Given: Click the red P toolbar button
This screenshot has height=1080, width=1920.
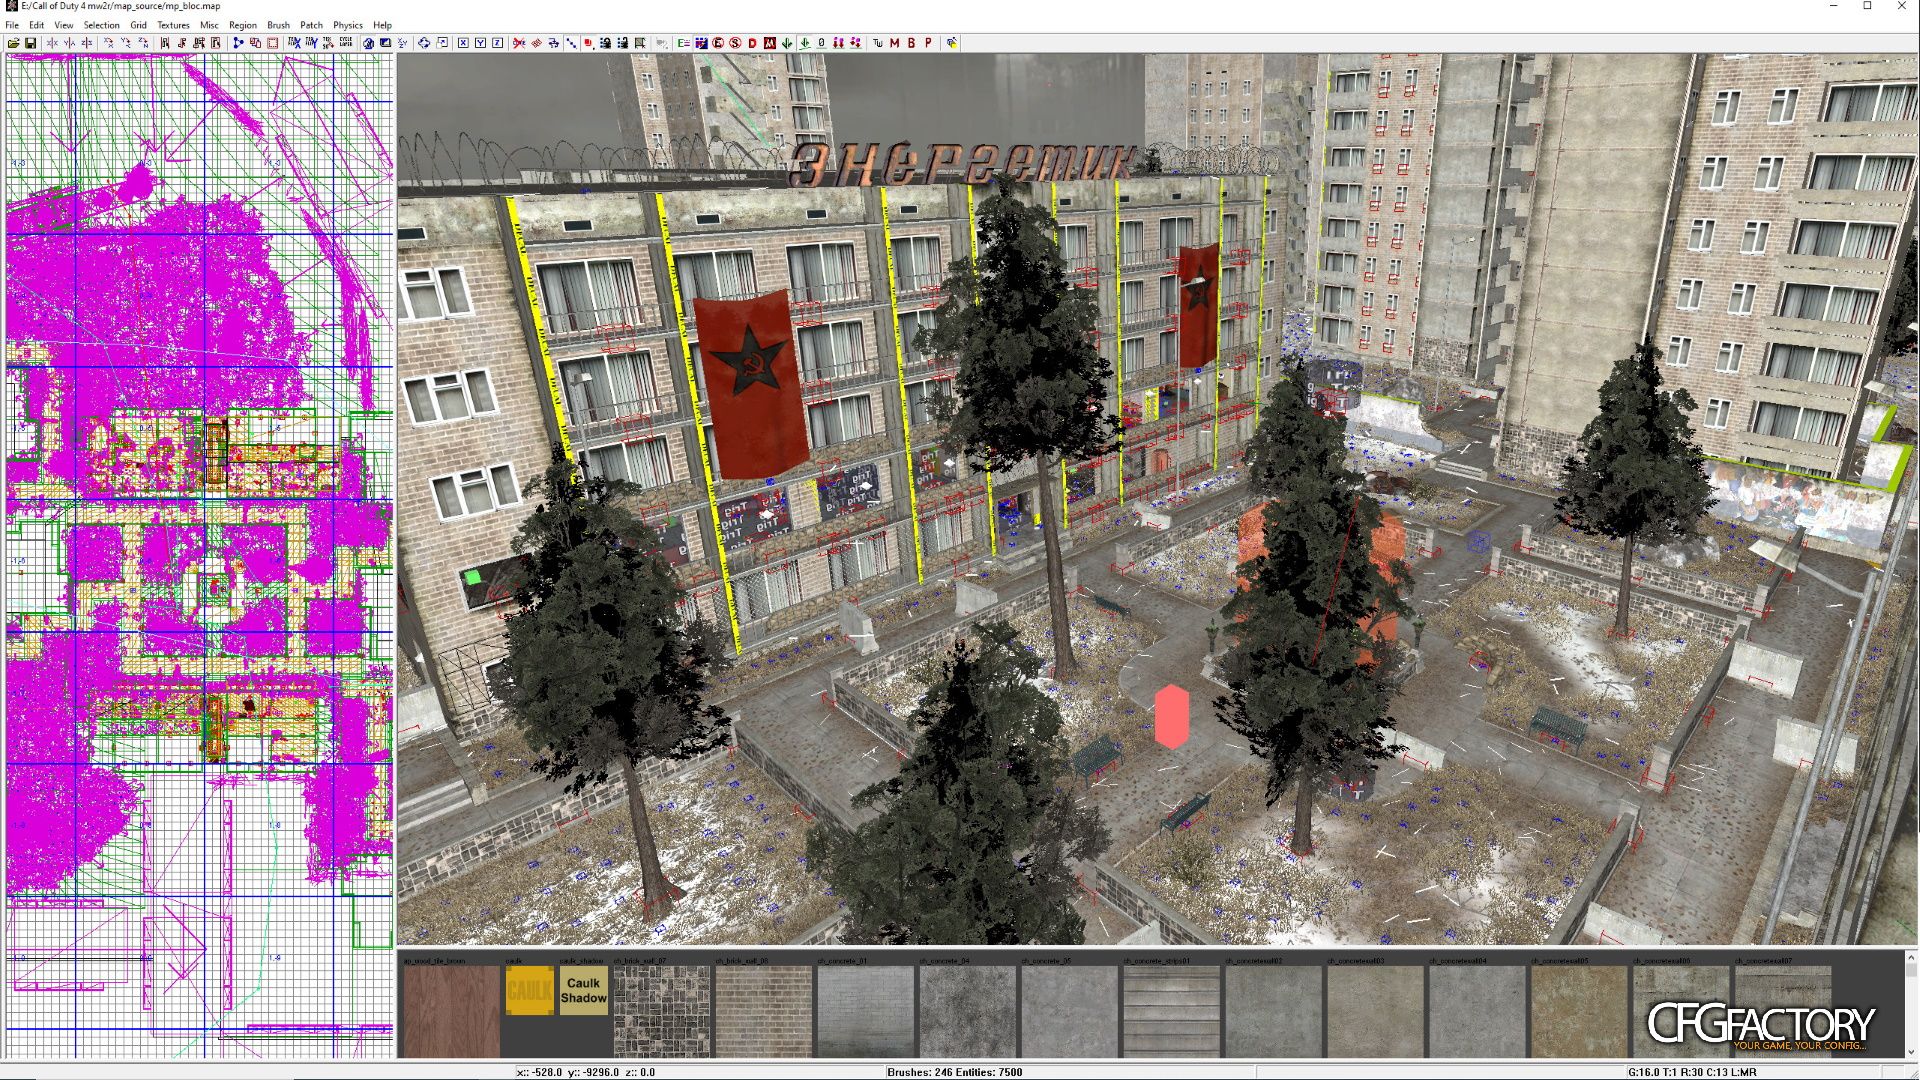Looking at the screenshot, I should [x=928, y=43].
